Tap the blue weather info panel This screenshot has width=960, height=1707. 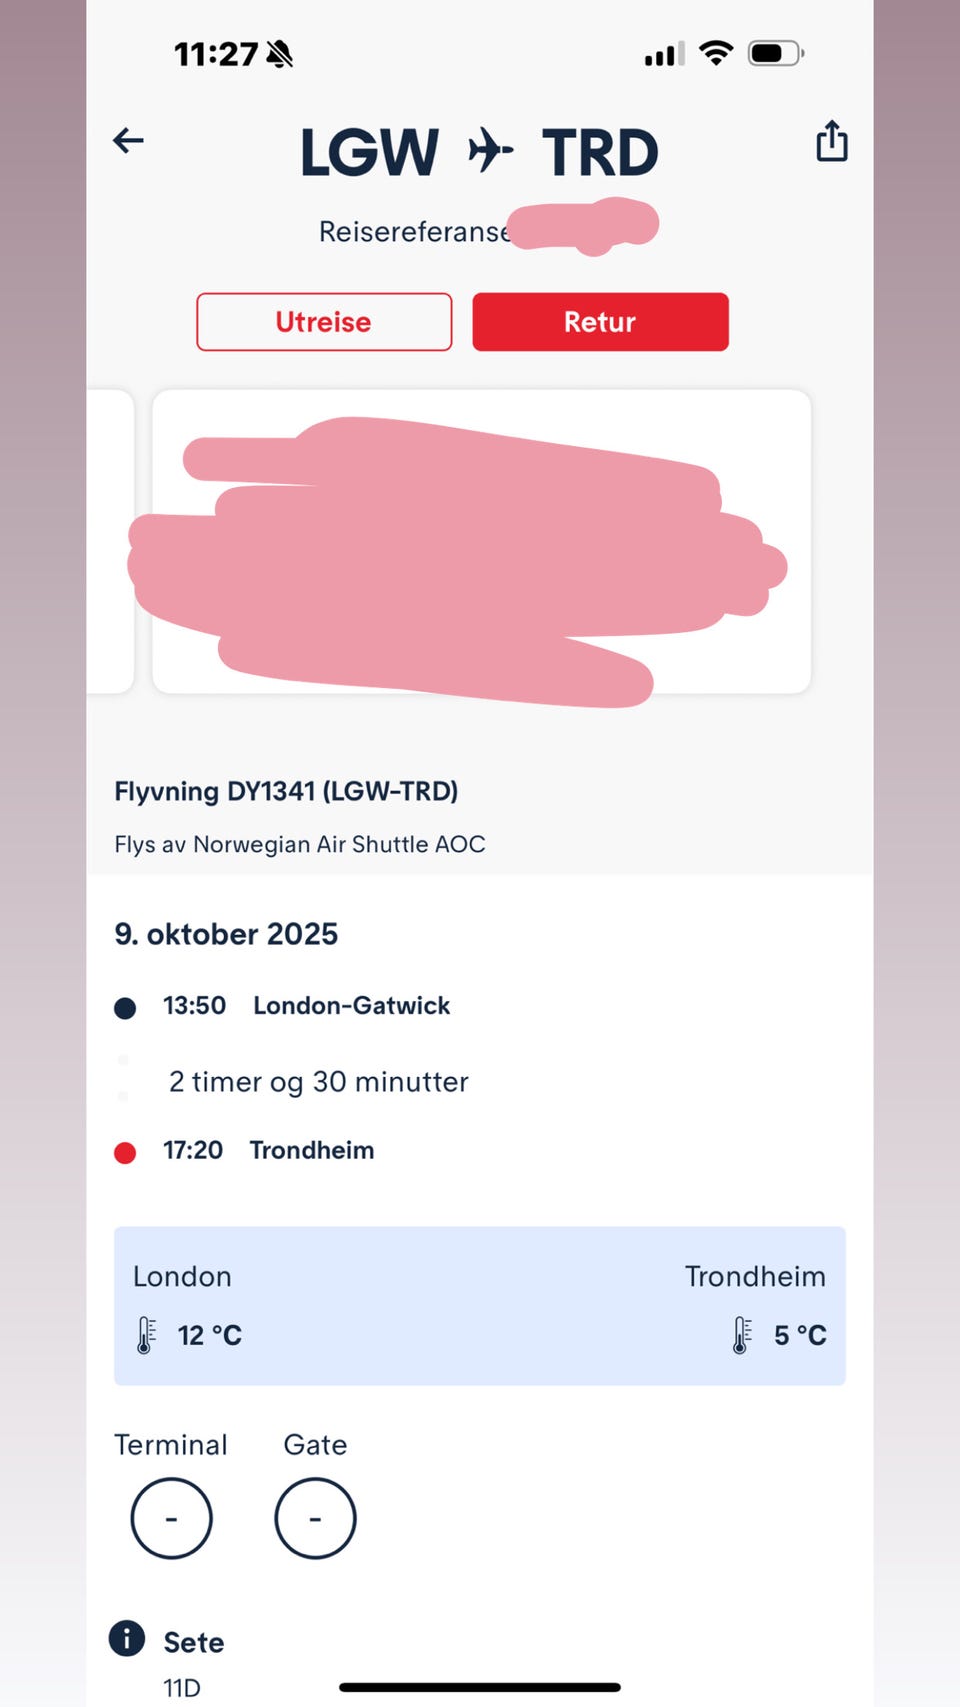pyautogui.click(x=480, y=1305)
